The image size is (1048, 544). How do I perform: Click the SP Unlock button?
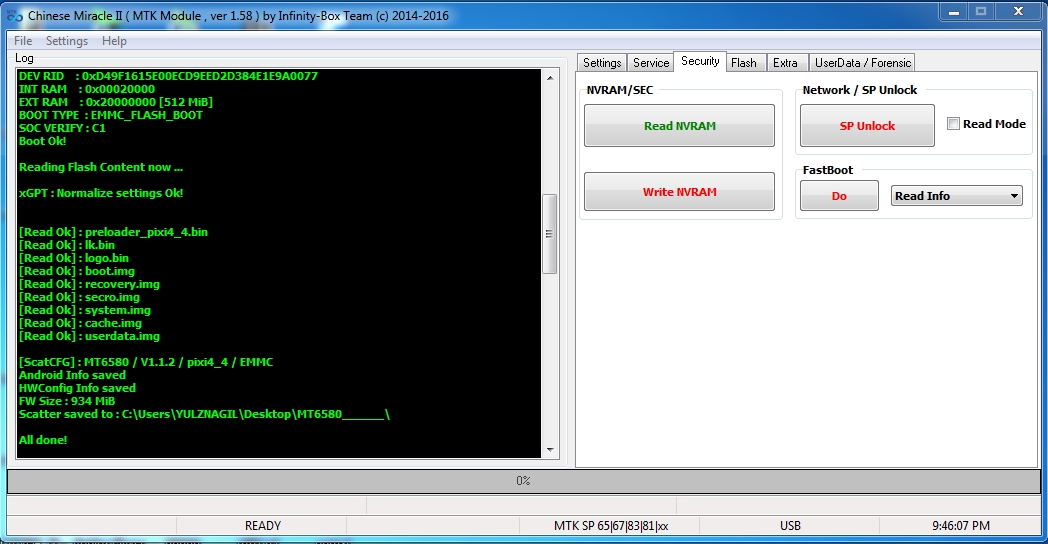coord(867,126)
